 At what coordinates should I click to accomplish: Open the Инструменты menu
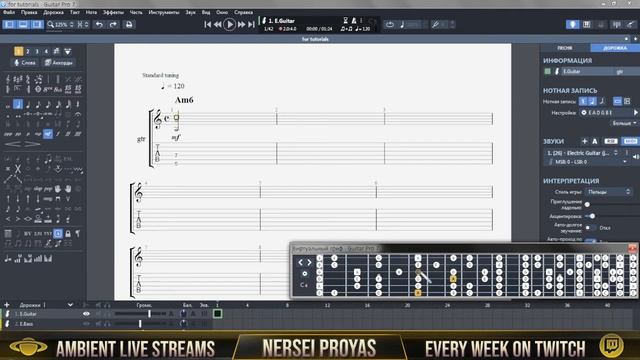pos(164,12)
